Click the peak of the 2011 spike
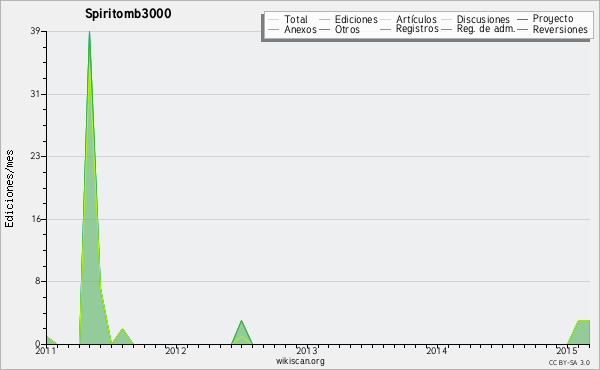Viewport: 600px width, 370px height. point(90,32)
